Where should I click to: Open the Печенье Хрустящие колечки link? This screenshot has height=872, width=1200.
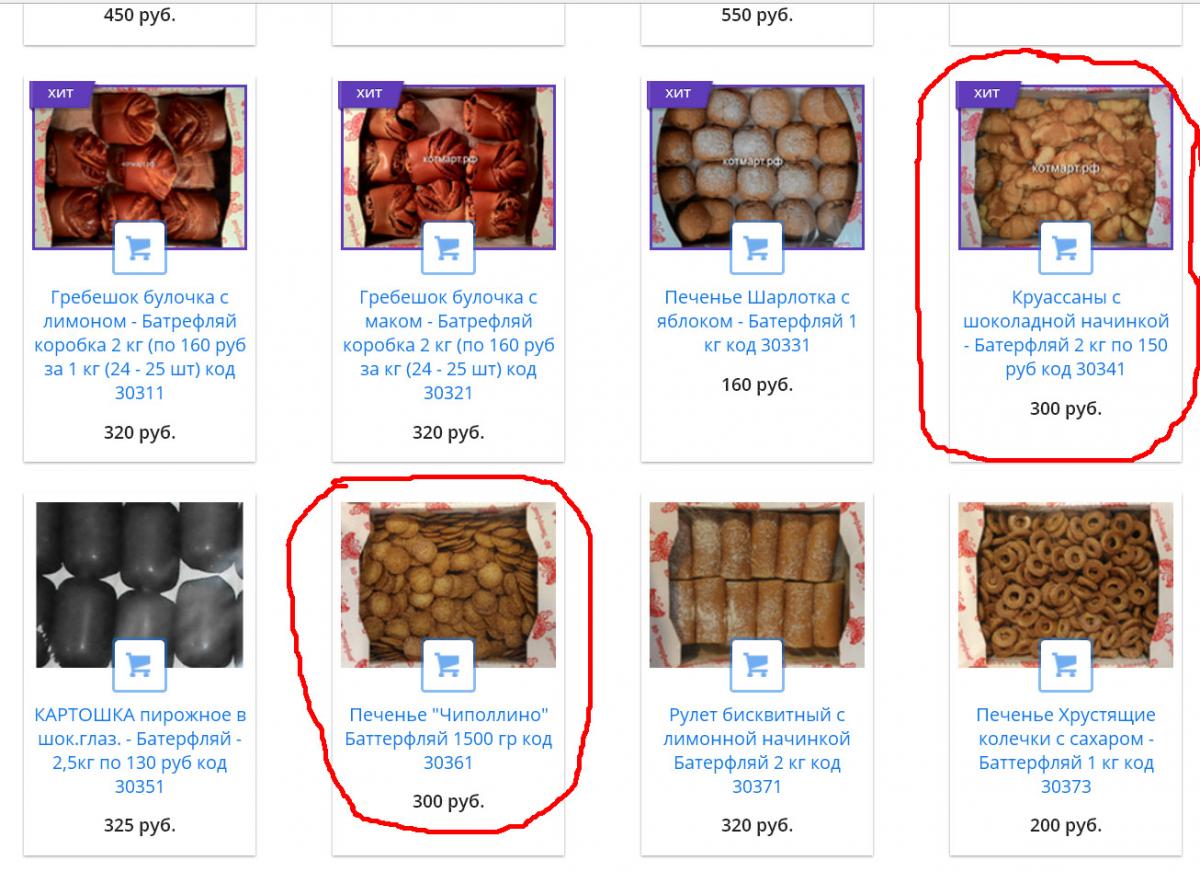(1065, 750)
